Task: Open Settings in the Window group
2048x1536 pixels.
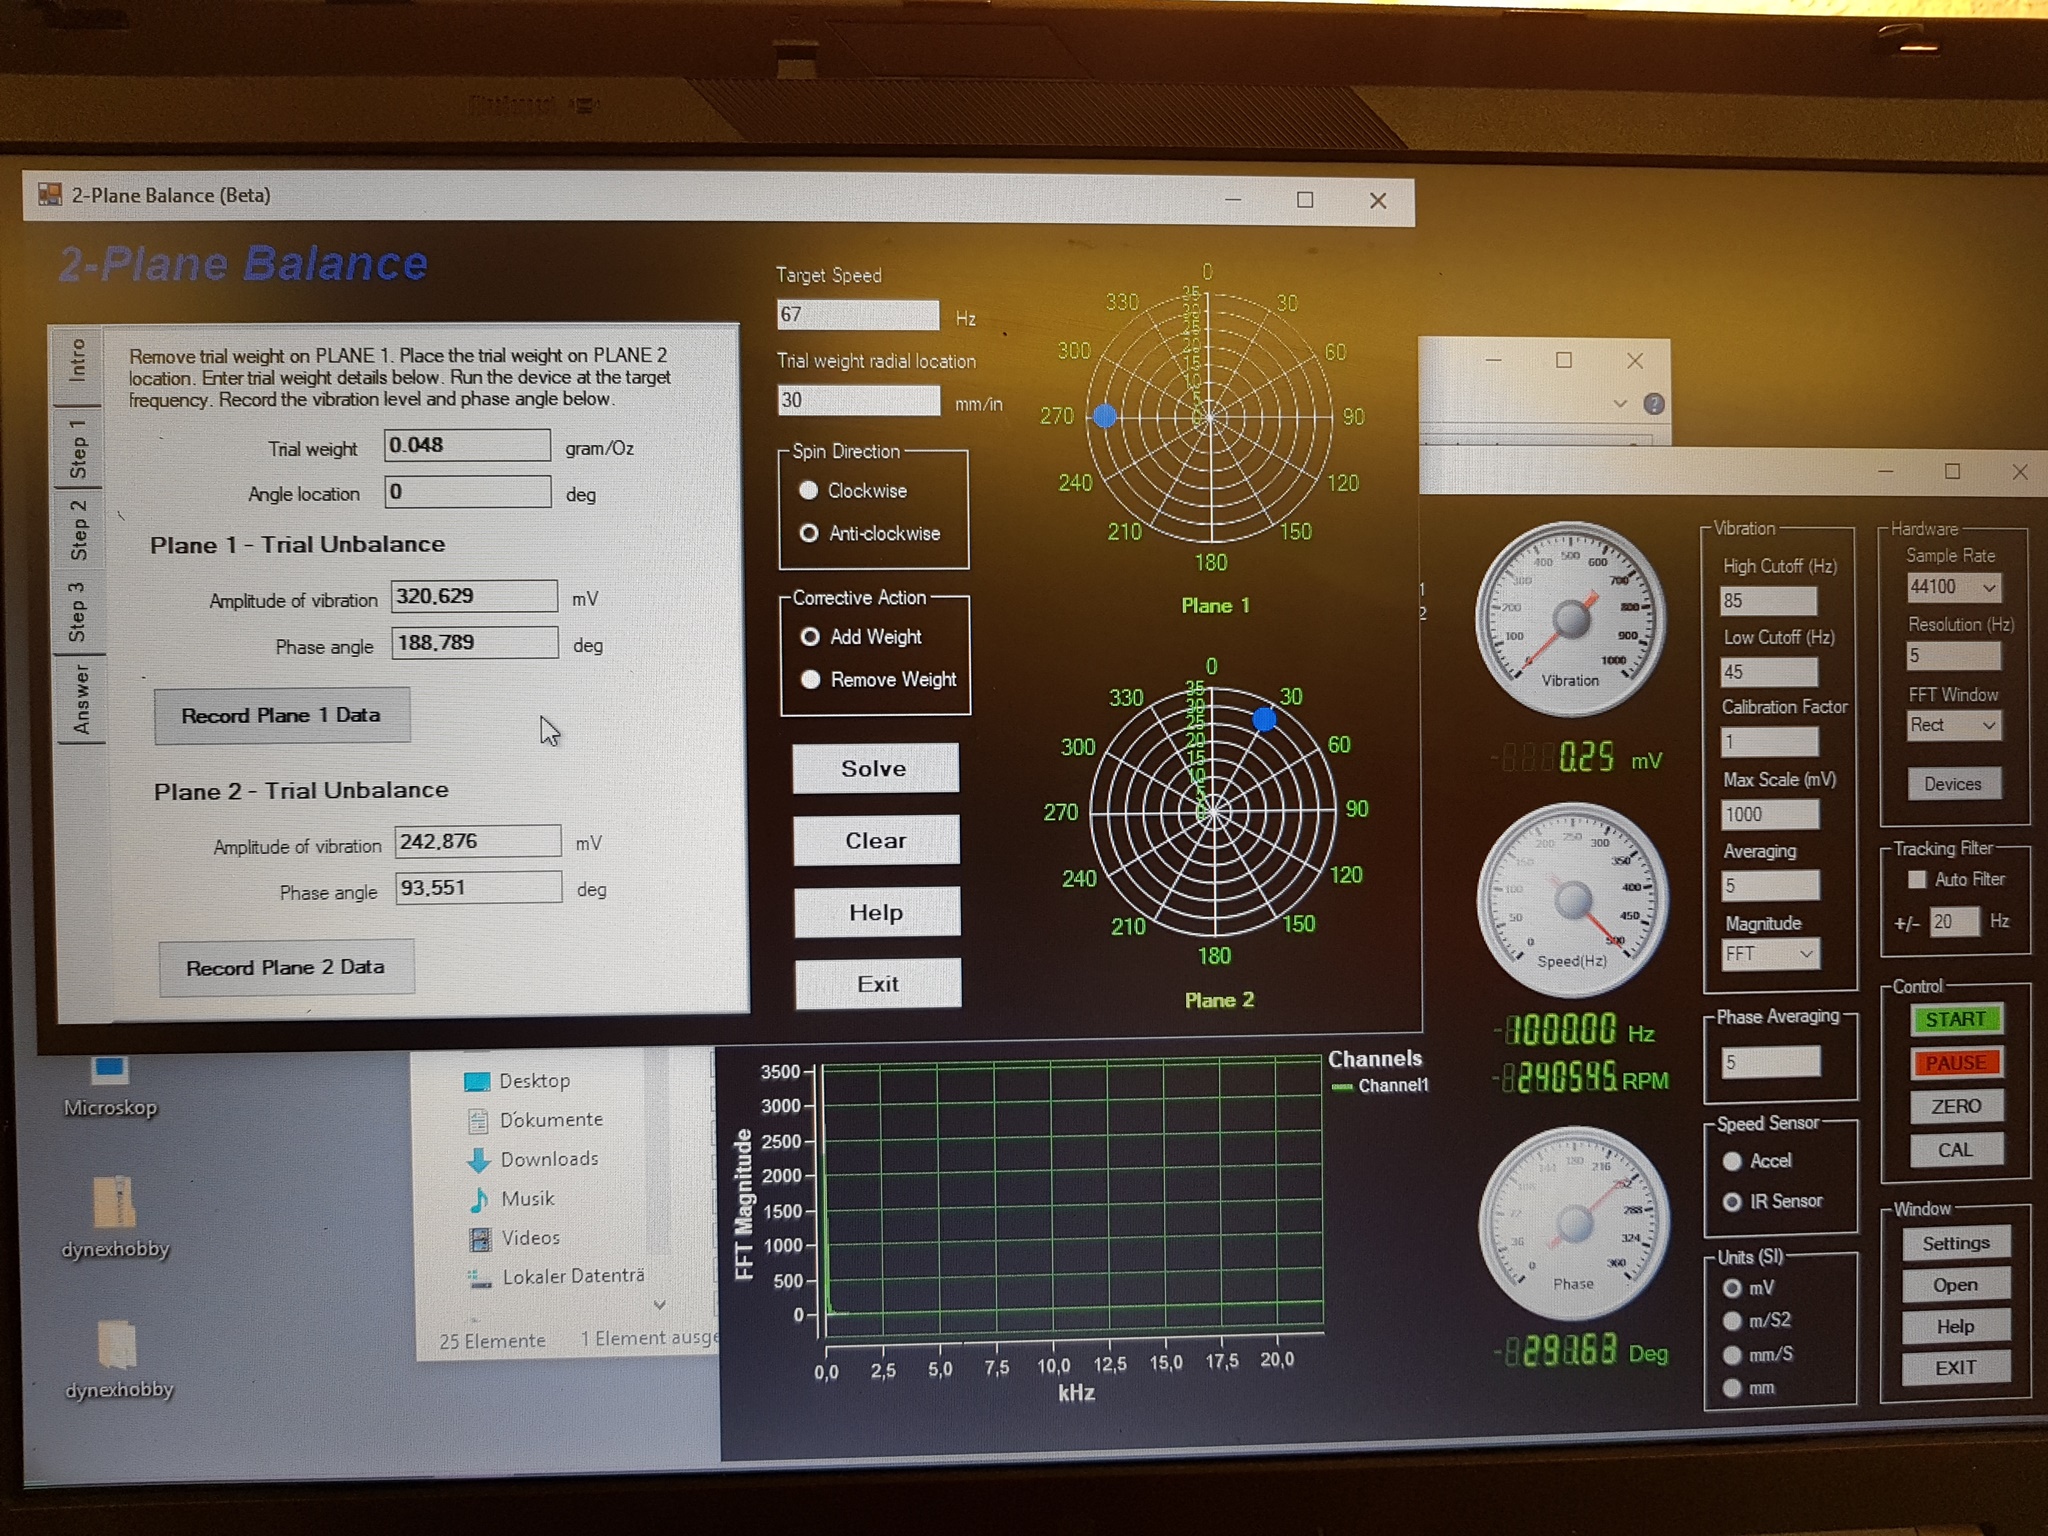Action: (x=1956, y=1243)
